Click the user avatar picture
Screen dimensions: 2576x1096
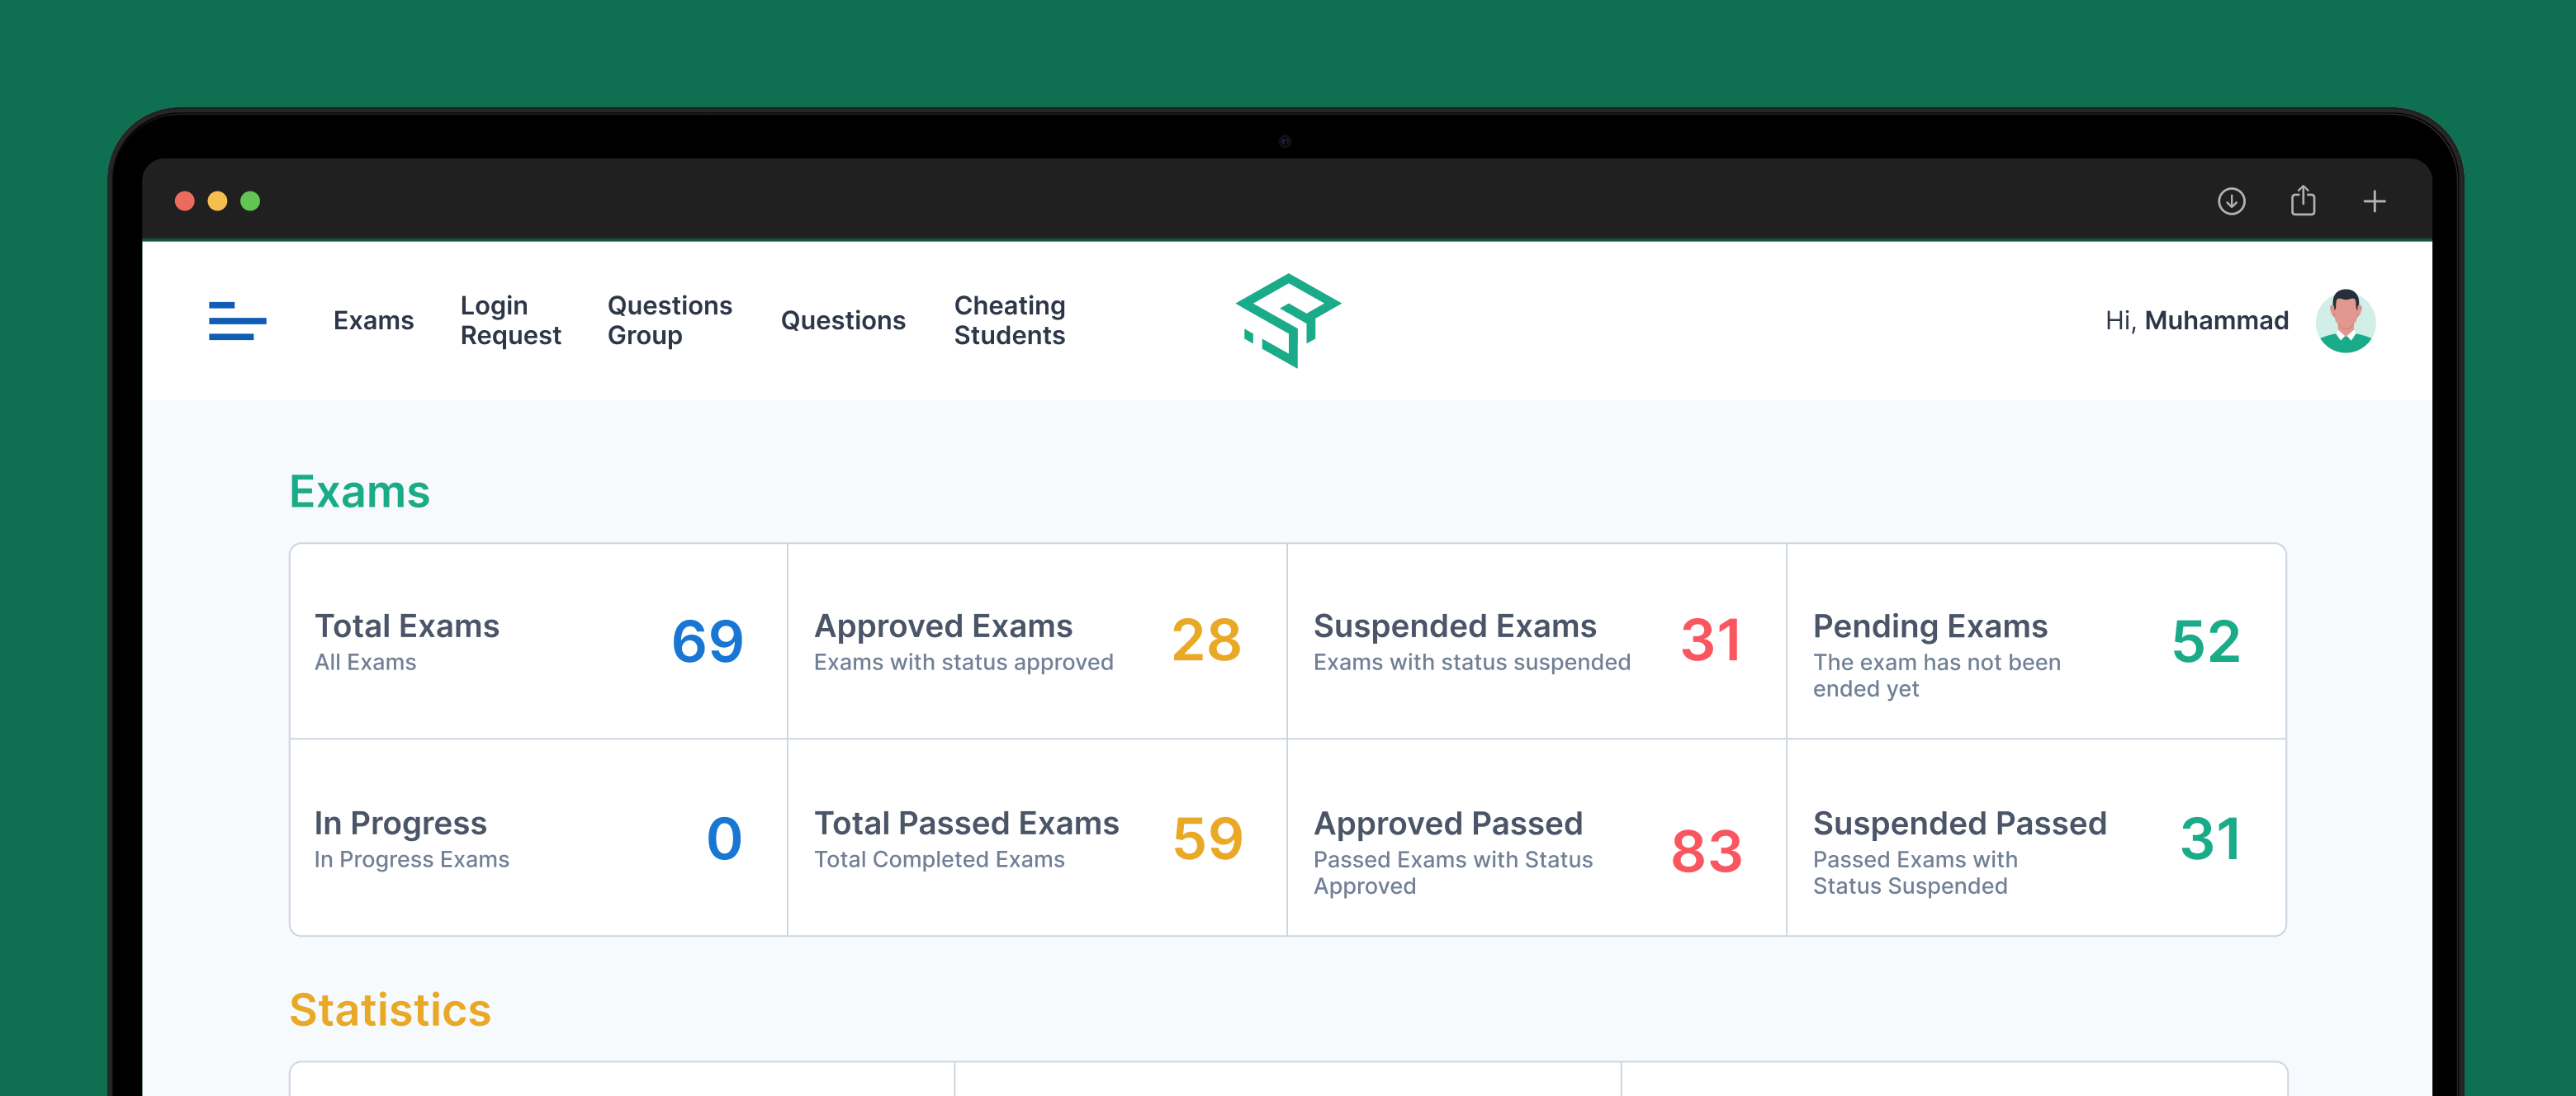click(x=2345, y=321)
